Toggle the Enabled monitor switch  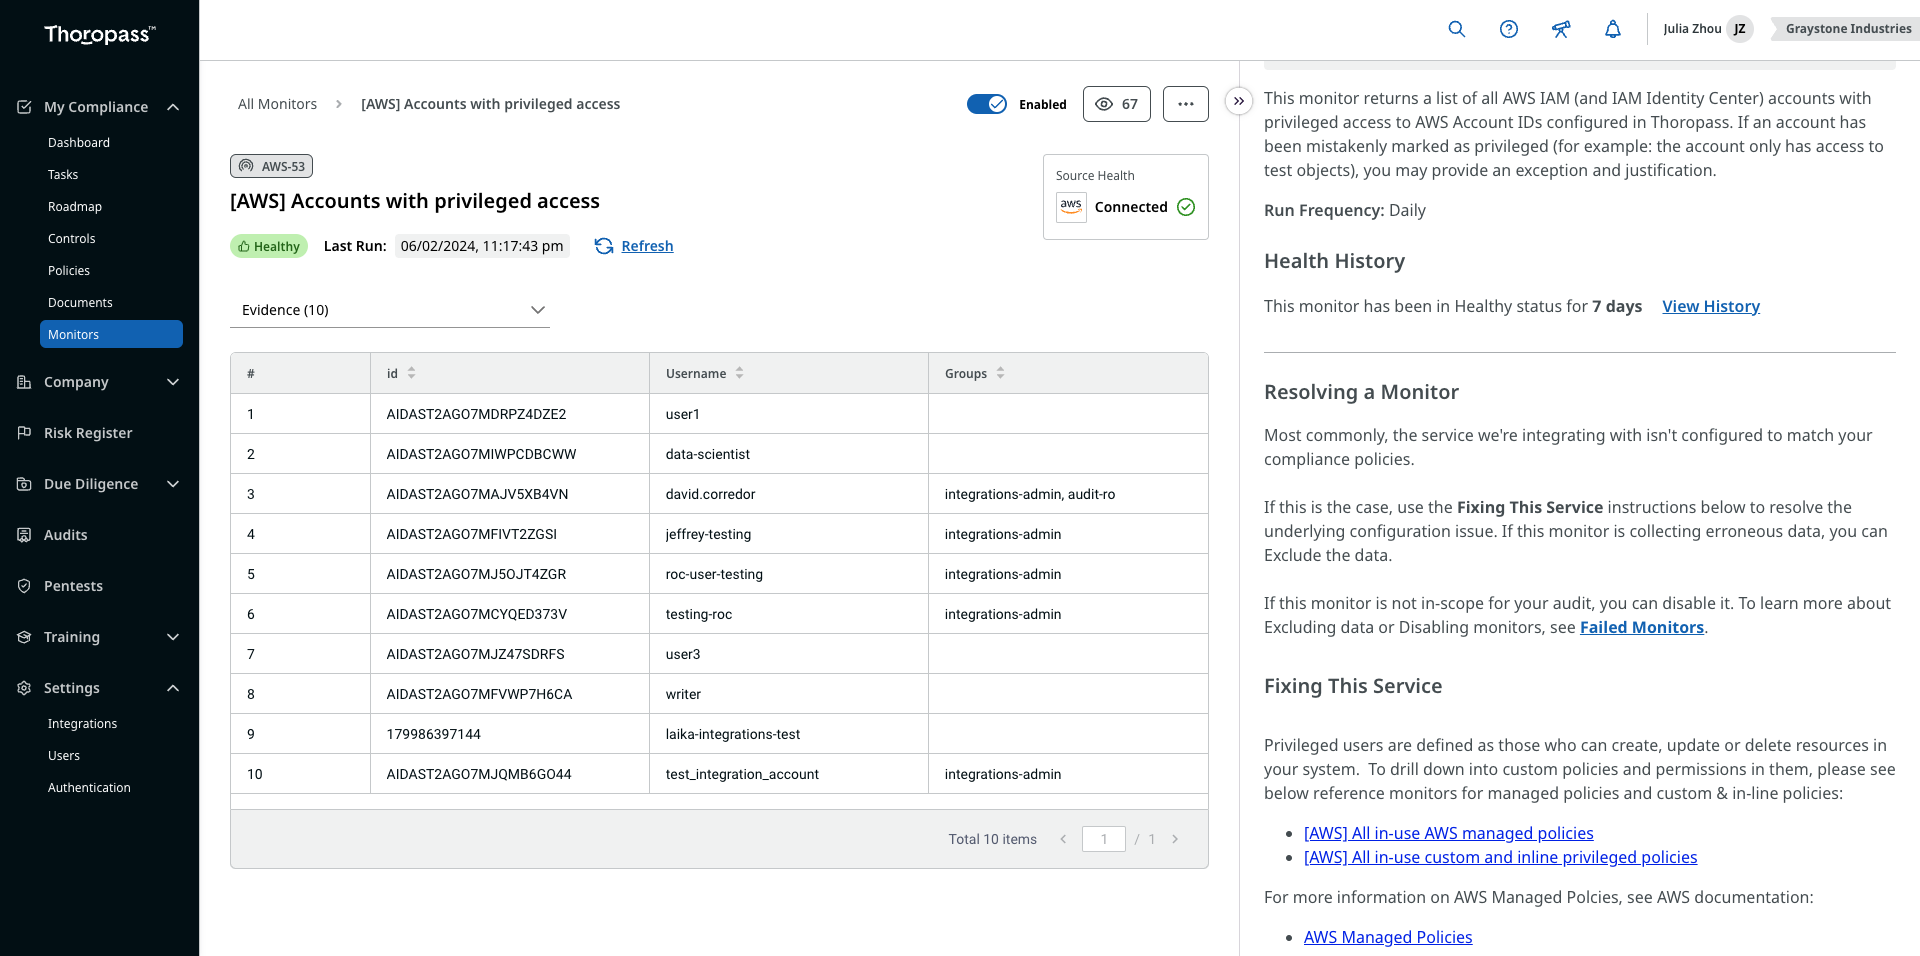coord(987,104)
